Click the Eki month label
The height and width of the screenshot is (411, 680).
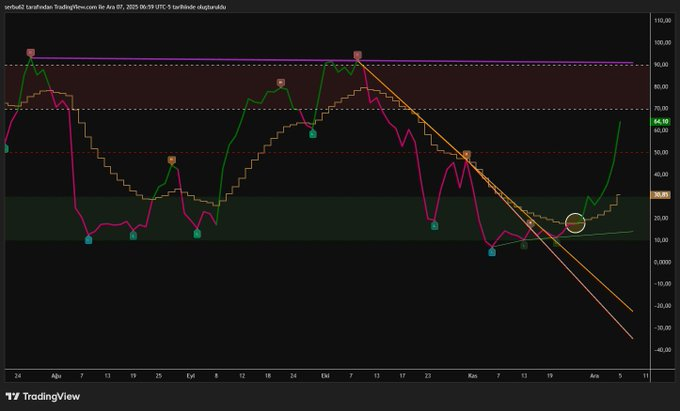click(x=325, y=376)
